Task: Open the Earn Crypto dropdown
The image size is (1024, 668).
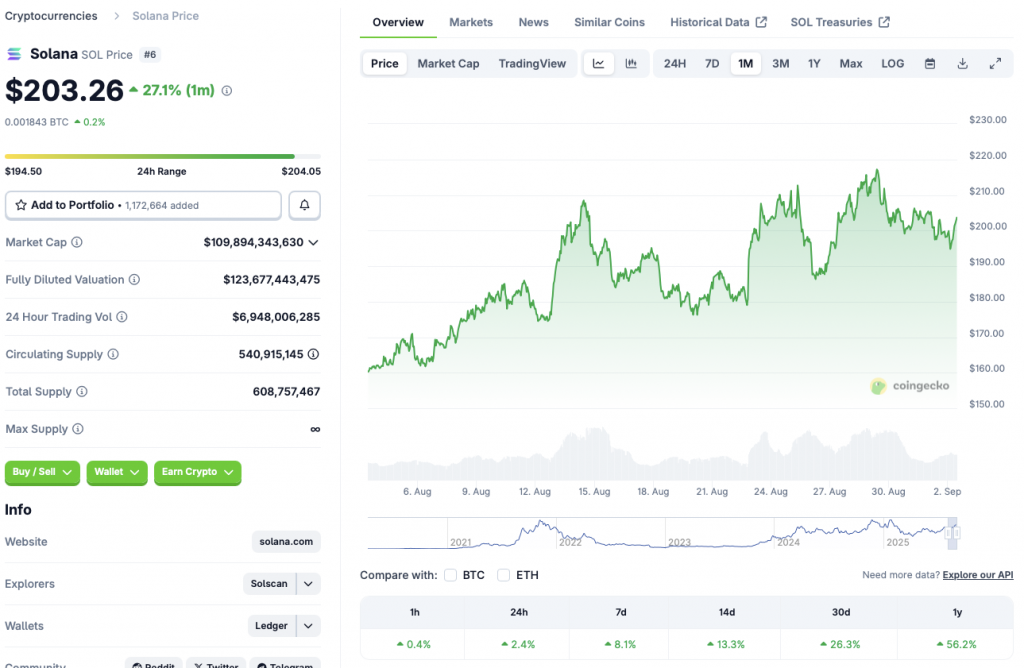Action: click(198, 472)
